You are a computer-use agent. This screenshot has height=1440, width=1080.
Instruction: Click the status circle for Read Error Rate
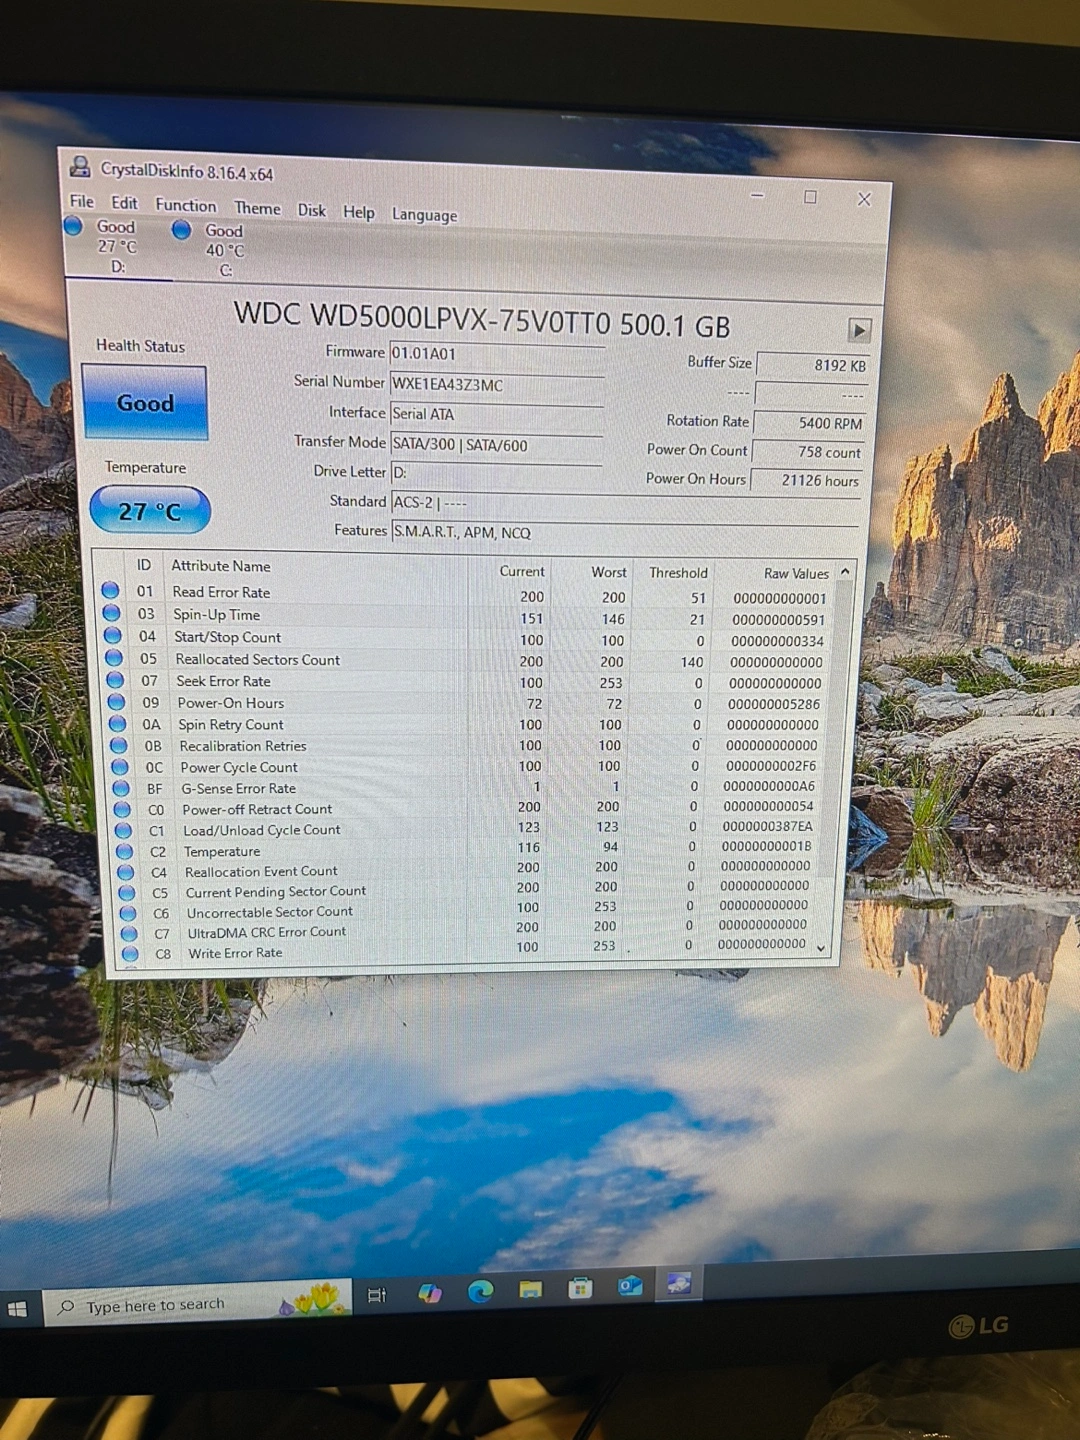110,591
